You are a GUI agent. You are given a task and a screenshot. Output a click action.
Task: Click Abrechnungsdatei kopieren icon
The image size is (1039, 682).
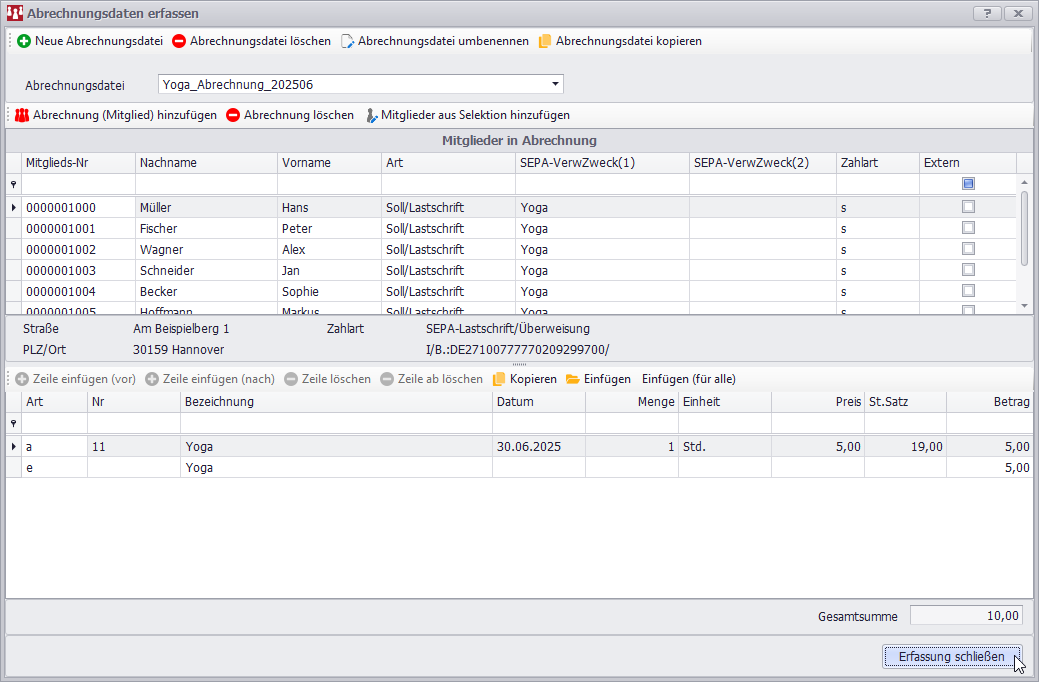[545, 41]
